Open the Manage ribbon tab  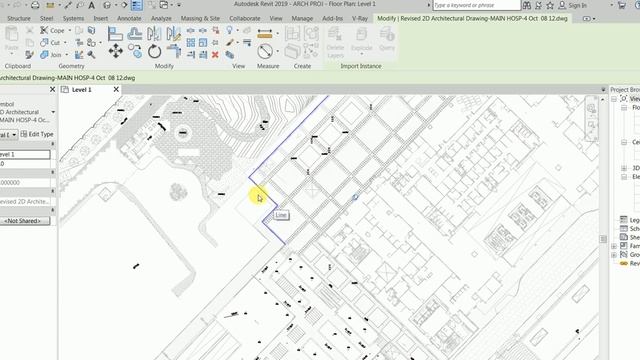pyautogui.click(x=302, y=18)
